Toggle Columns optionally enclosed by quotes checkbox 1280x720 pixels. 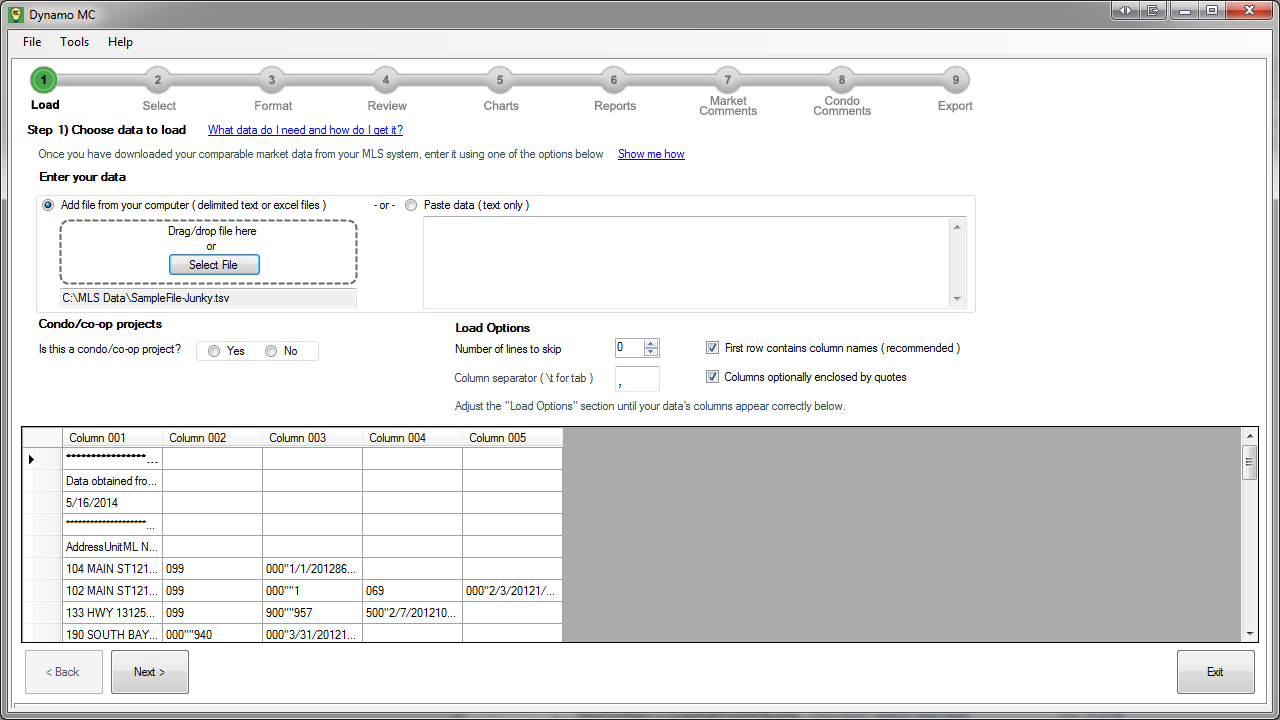[712, 377]
